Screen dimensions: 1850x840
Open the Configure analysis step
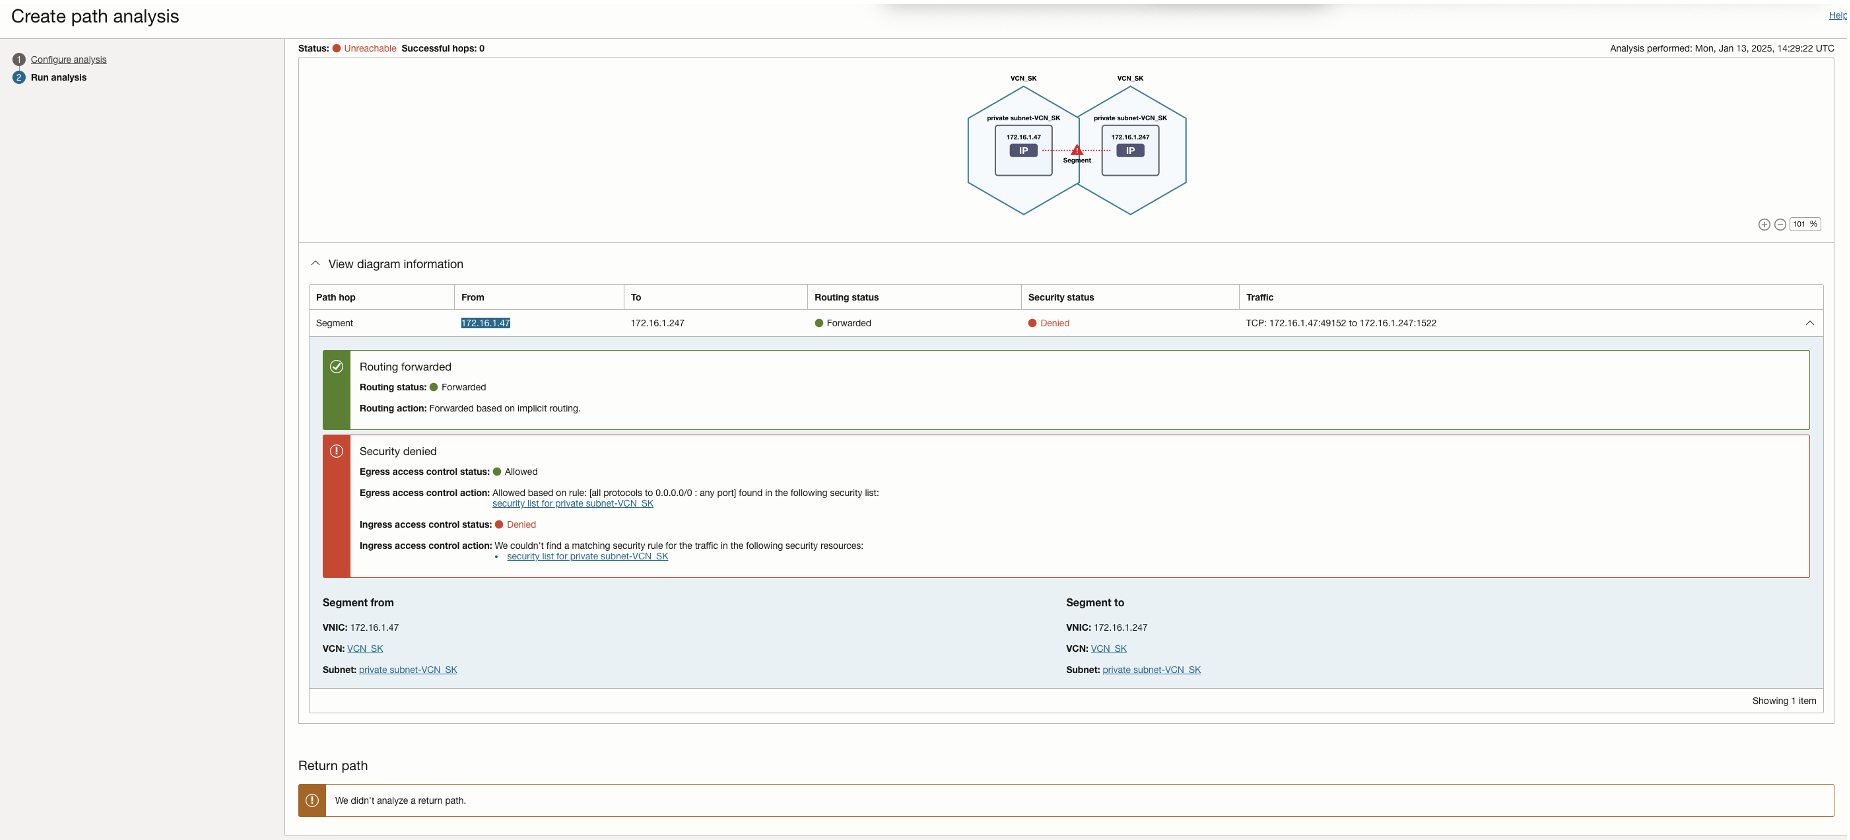coord(68,60)
